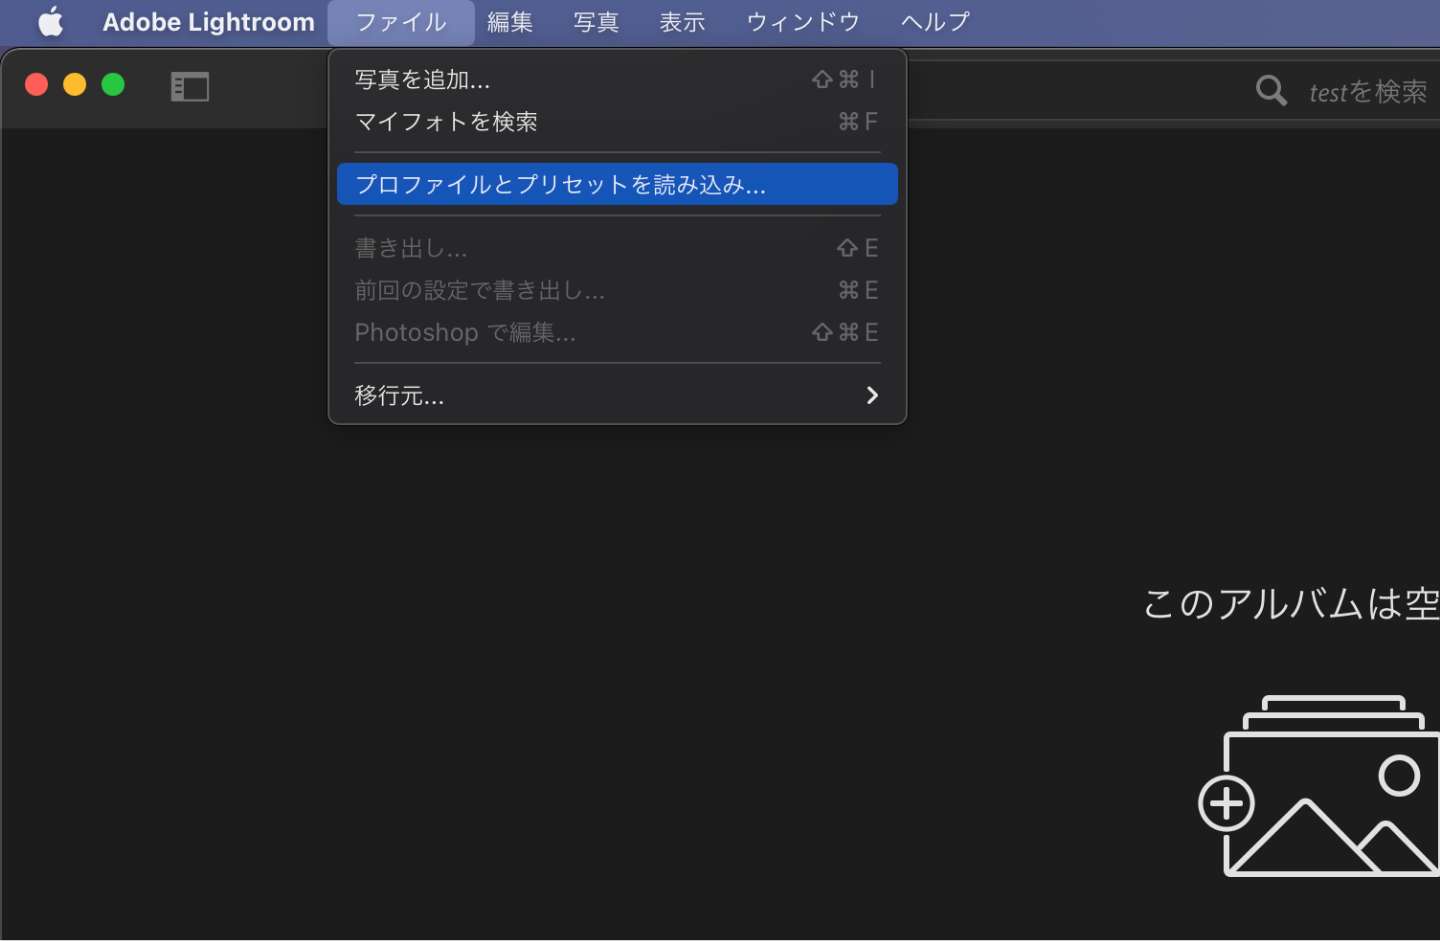This screenshot has height=941, width=1440.
Task: Choose Photoshop で編集... menu entry
Action: point(617,332)
